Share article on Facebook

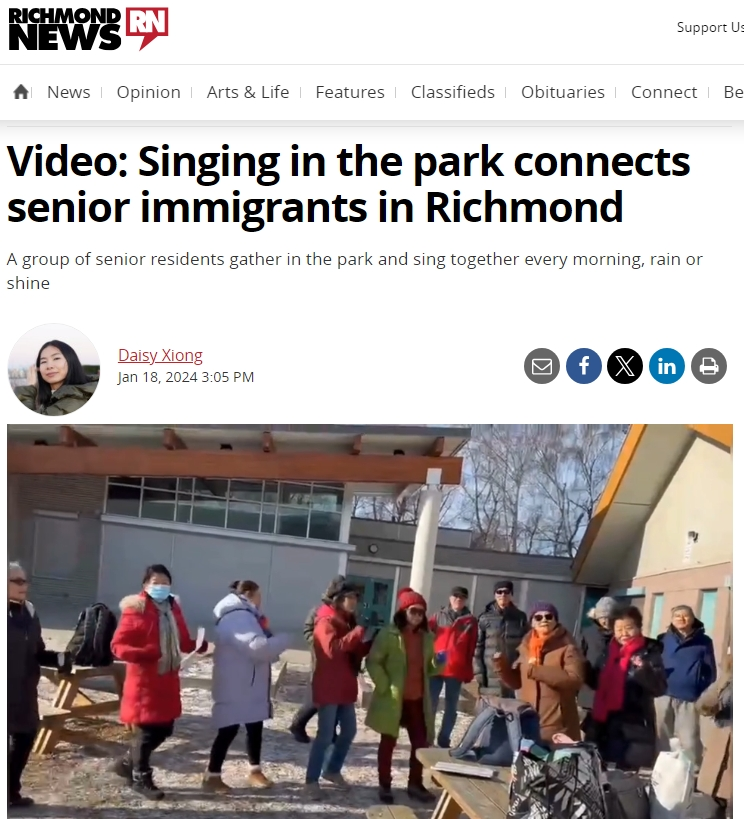click(584, 366)
